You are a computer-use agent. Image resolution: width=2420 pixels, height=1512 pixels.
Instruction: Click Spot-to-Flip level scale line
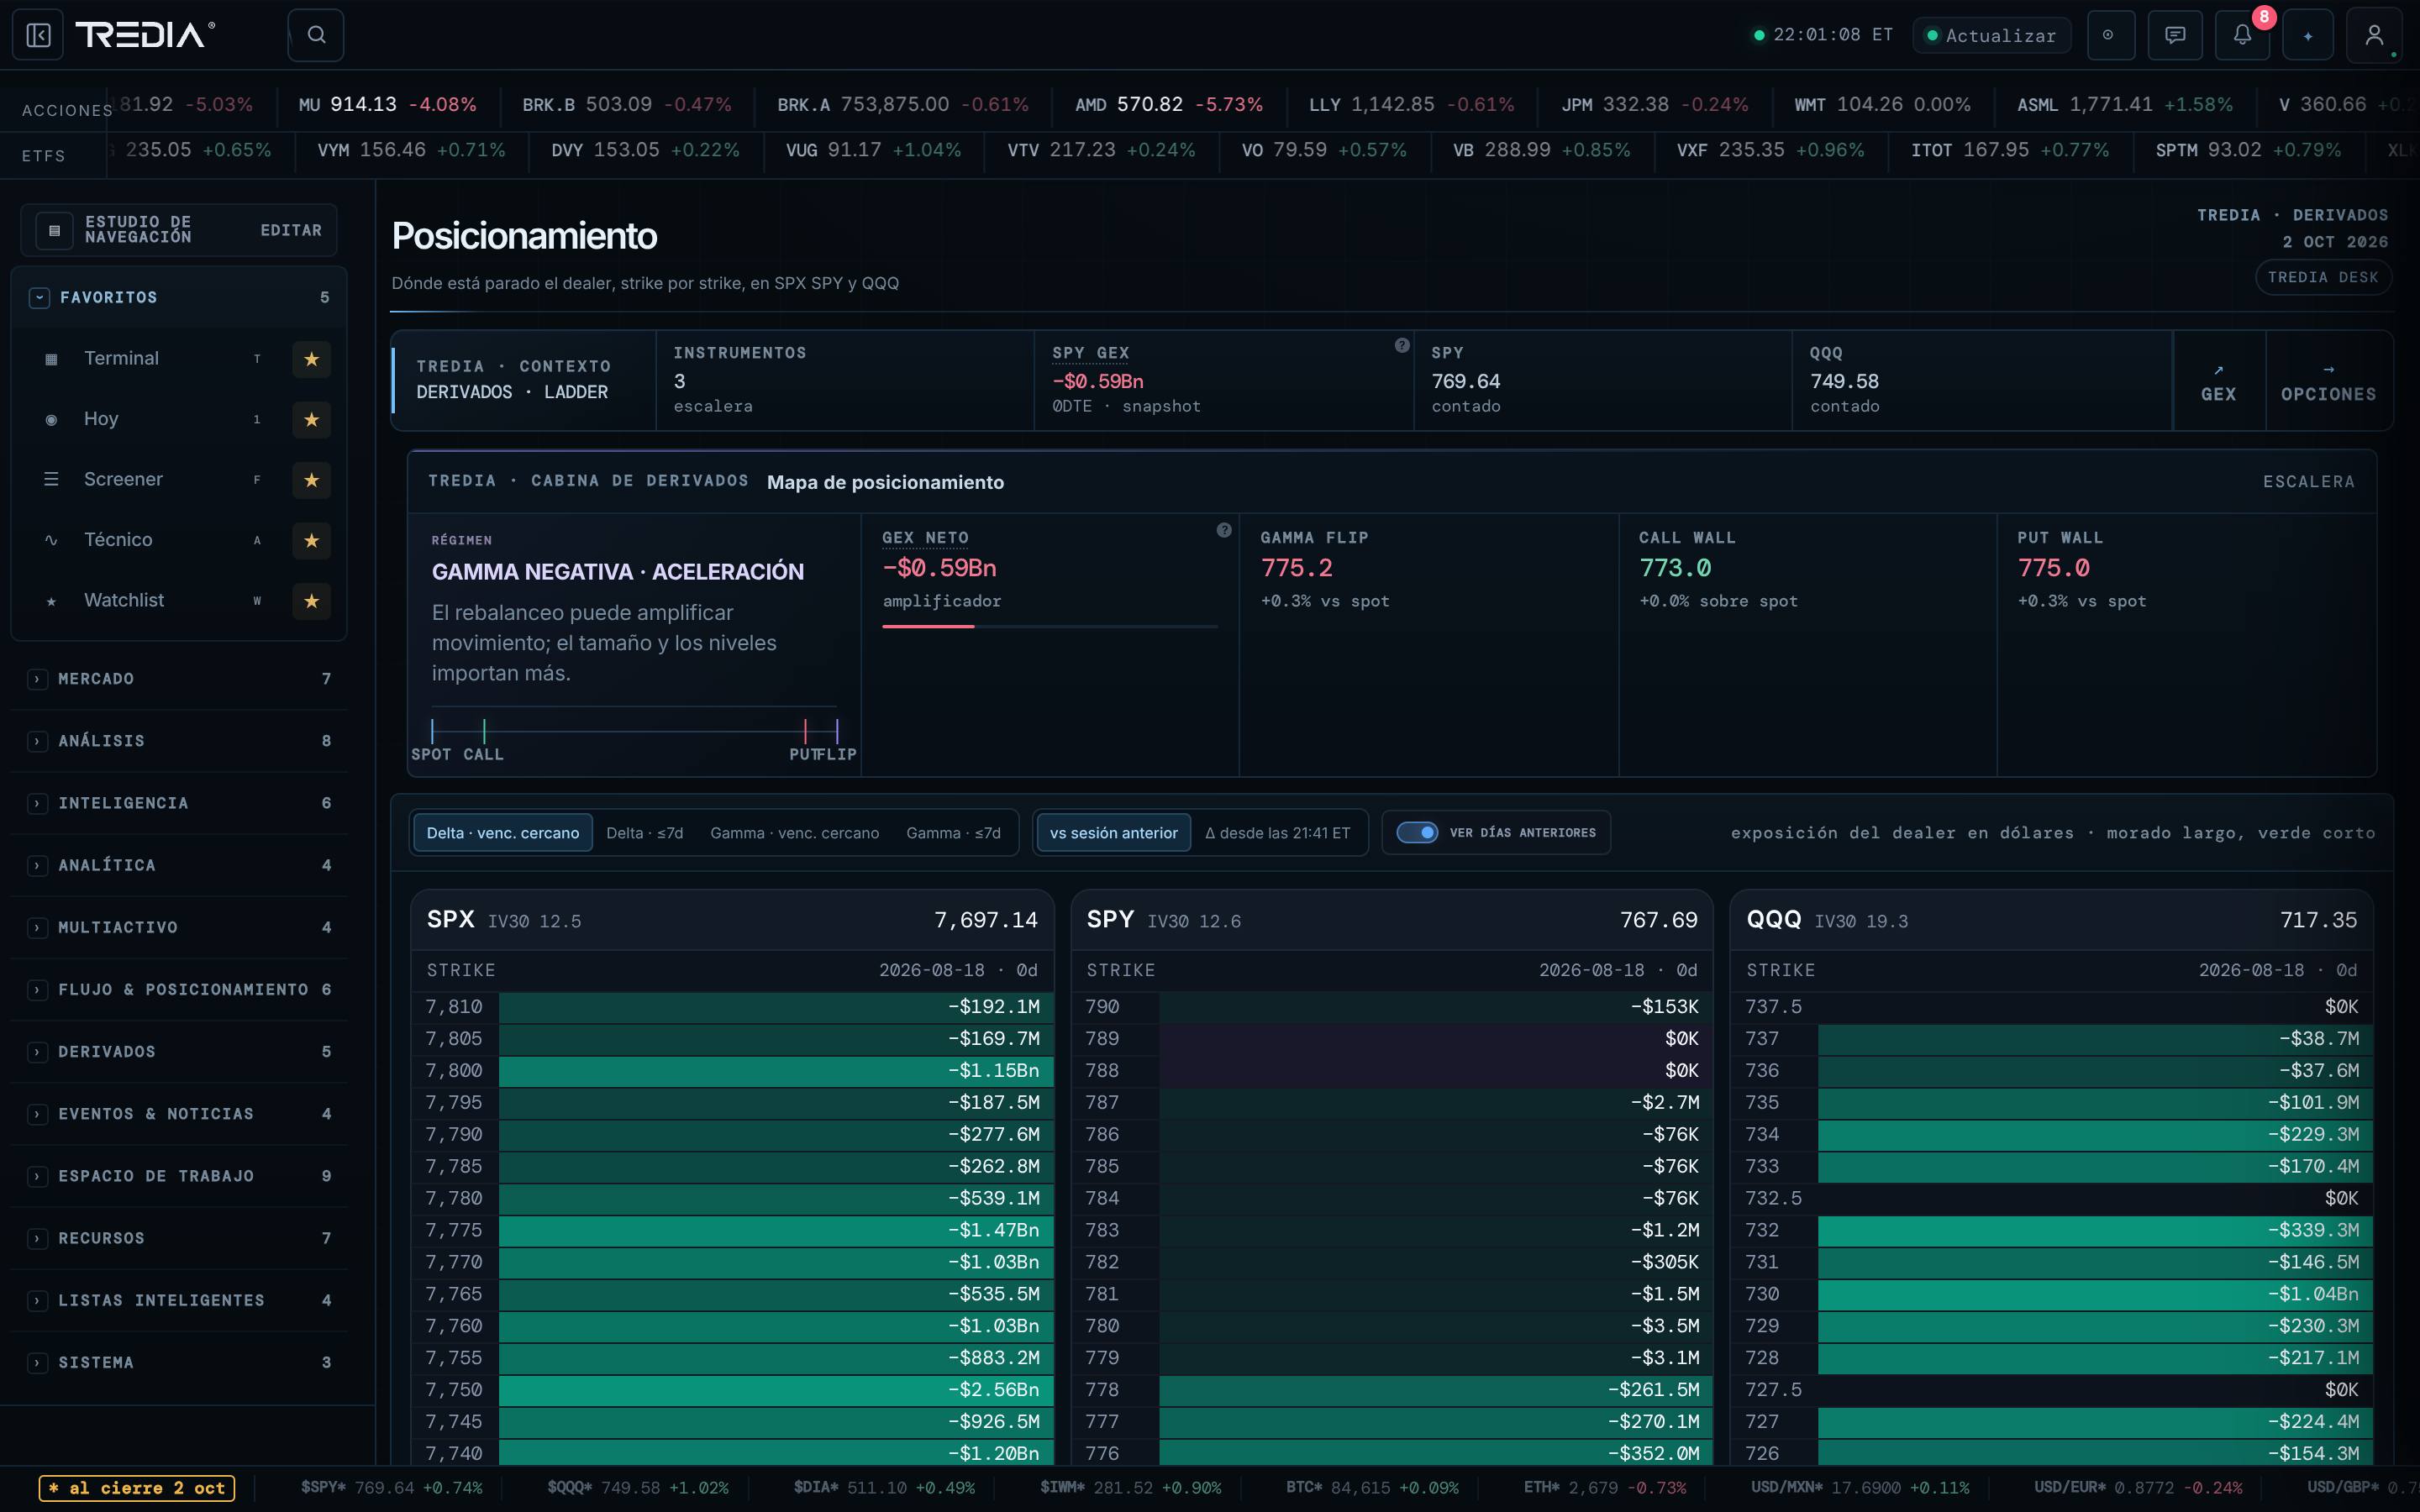pos(634,731)
